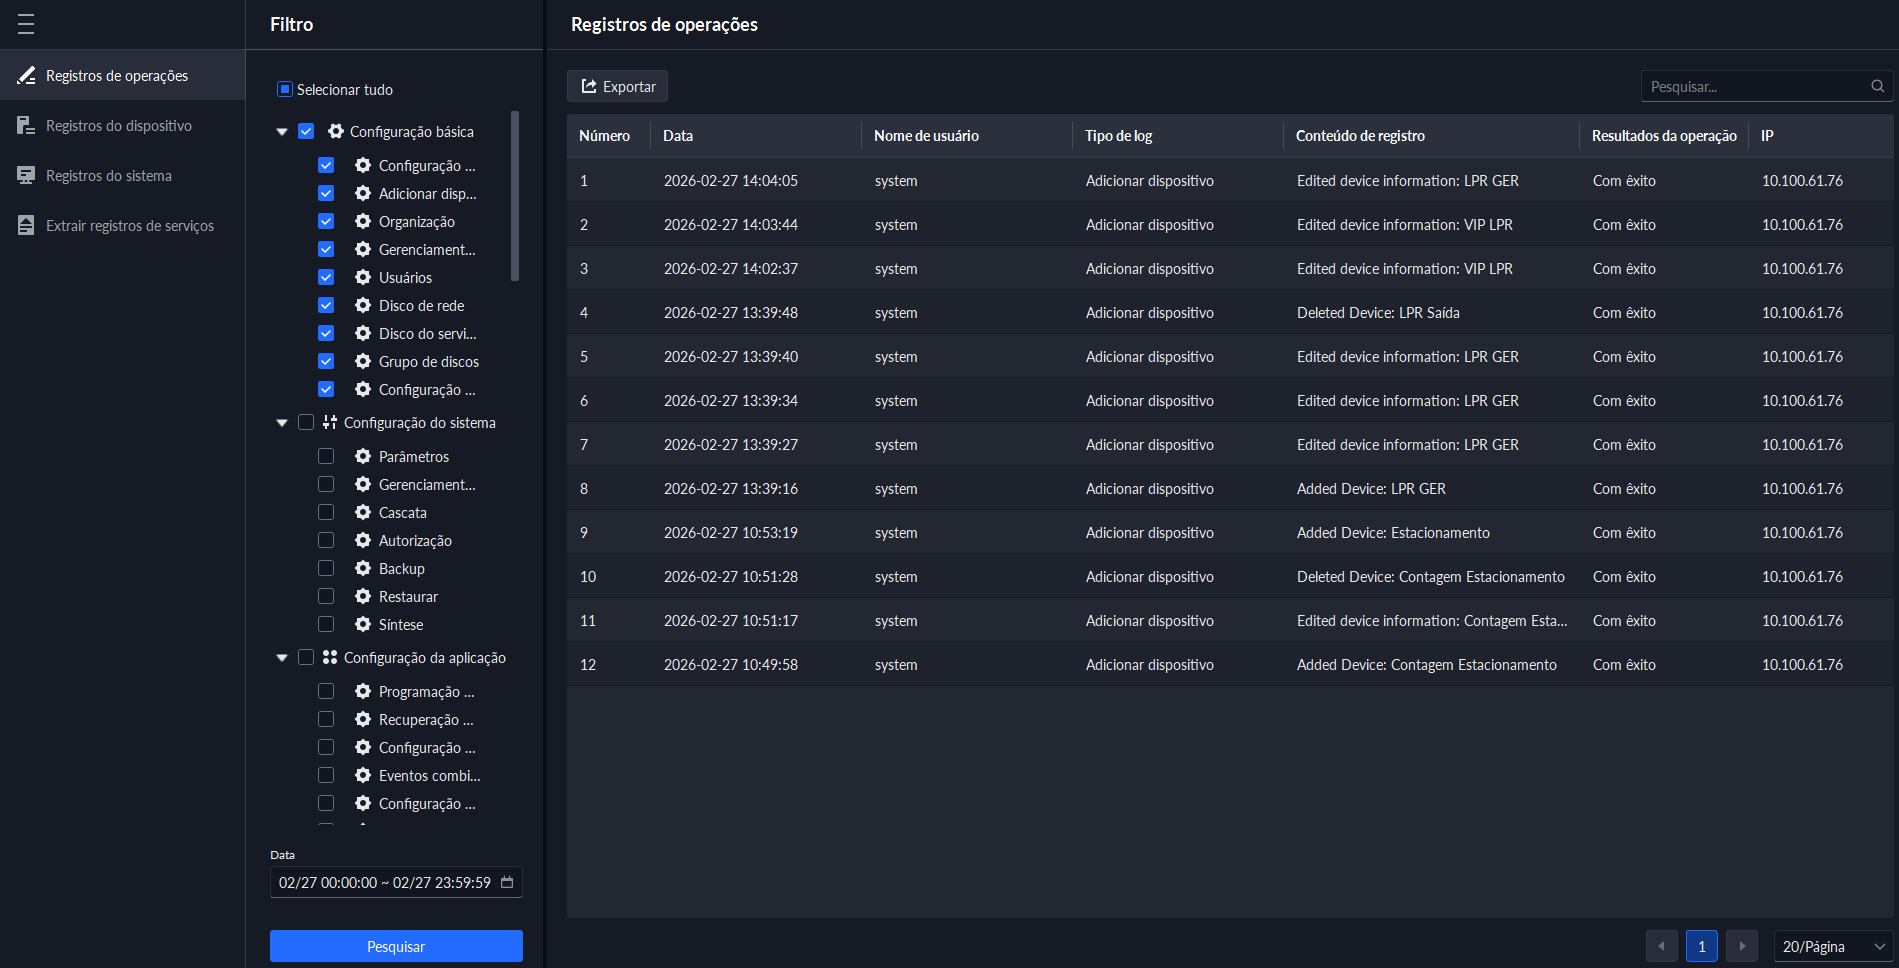Enable the Cascata checkbox
The width and height of the screenshot is (1899, 968).
click(326, 512)
